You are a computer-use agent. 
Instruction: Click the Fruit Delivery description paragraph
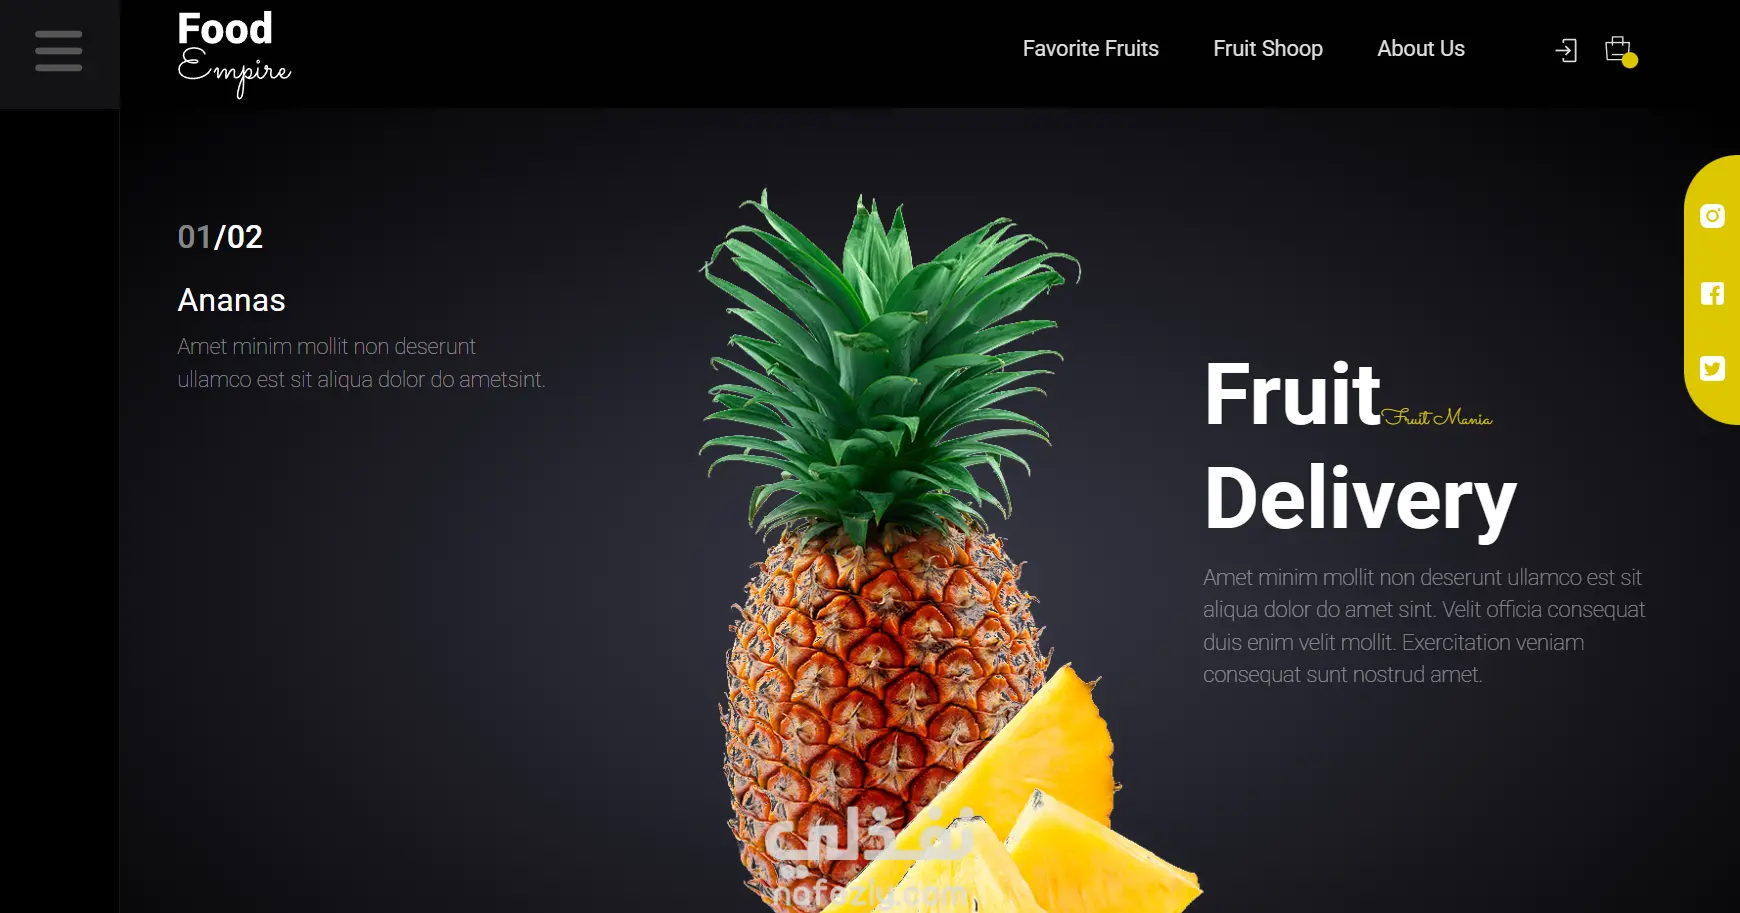point(1424,626)
